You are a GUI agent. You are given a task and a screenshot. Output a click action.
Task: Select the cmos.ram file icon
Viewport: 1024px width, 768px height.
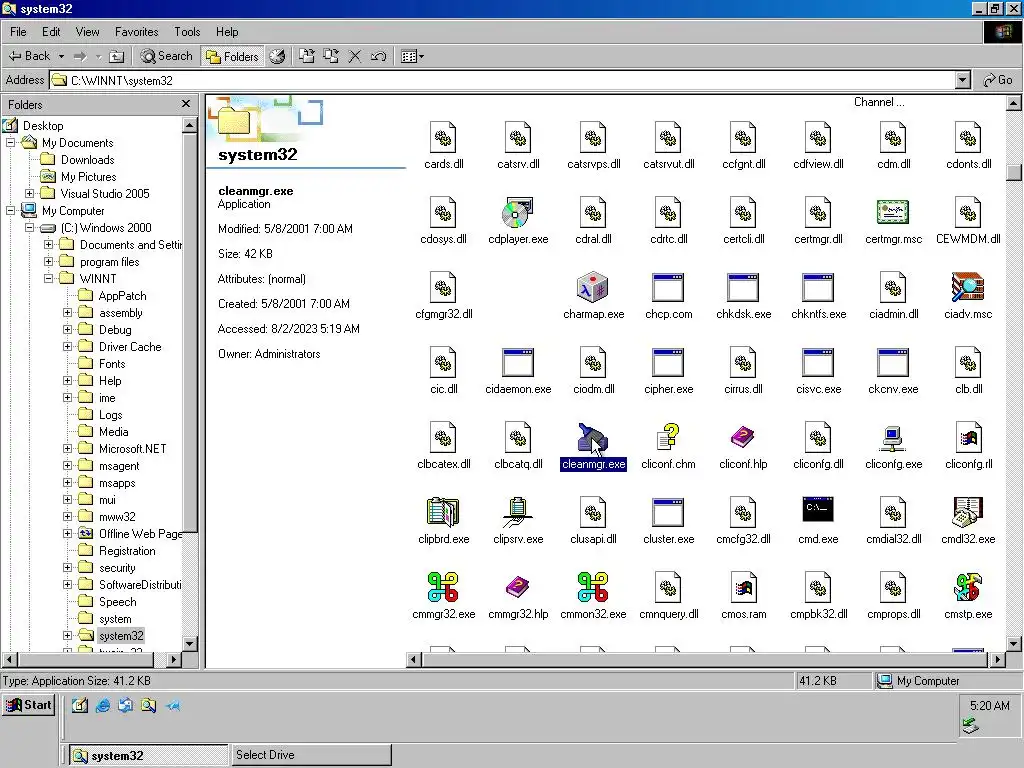pyautogui.click(x=743, y=587)
